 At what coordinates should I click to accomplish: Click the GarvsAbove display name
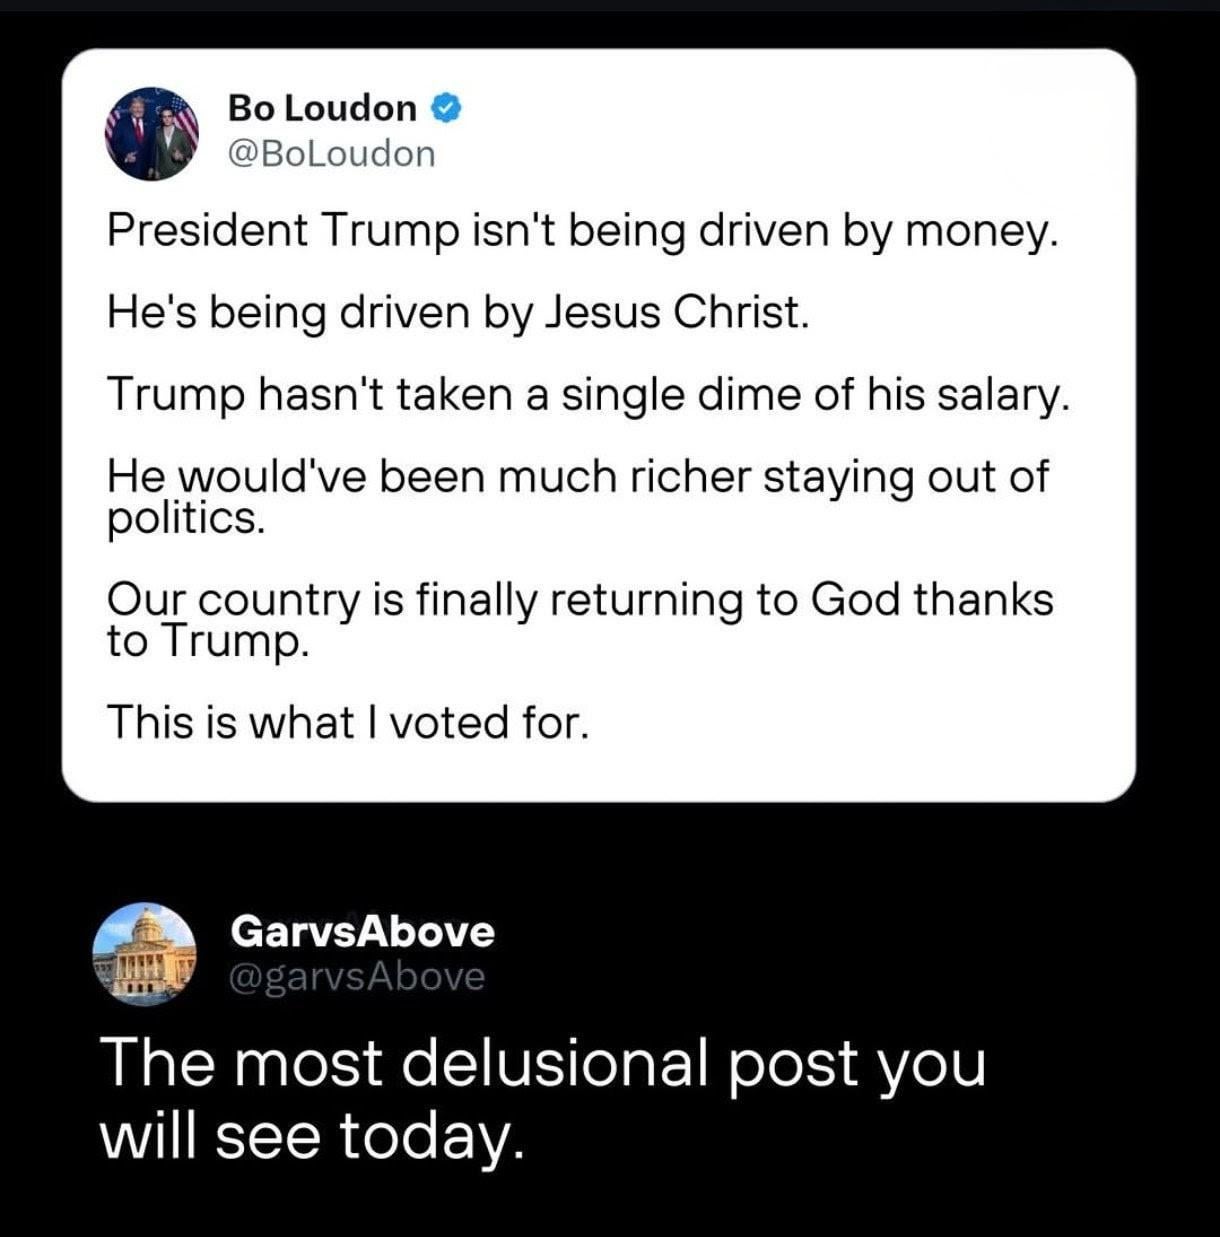[x=362, y=931]
